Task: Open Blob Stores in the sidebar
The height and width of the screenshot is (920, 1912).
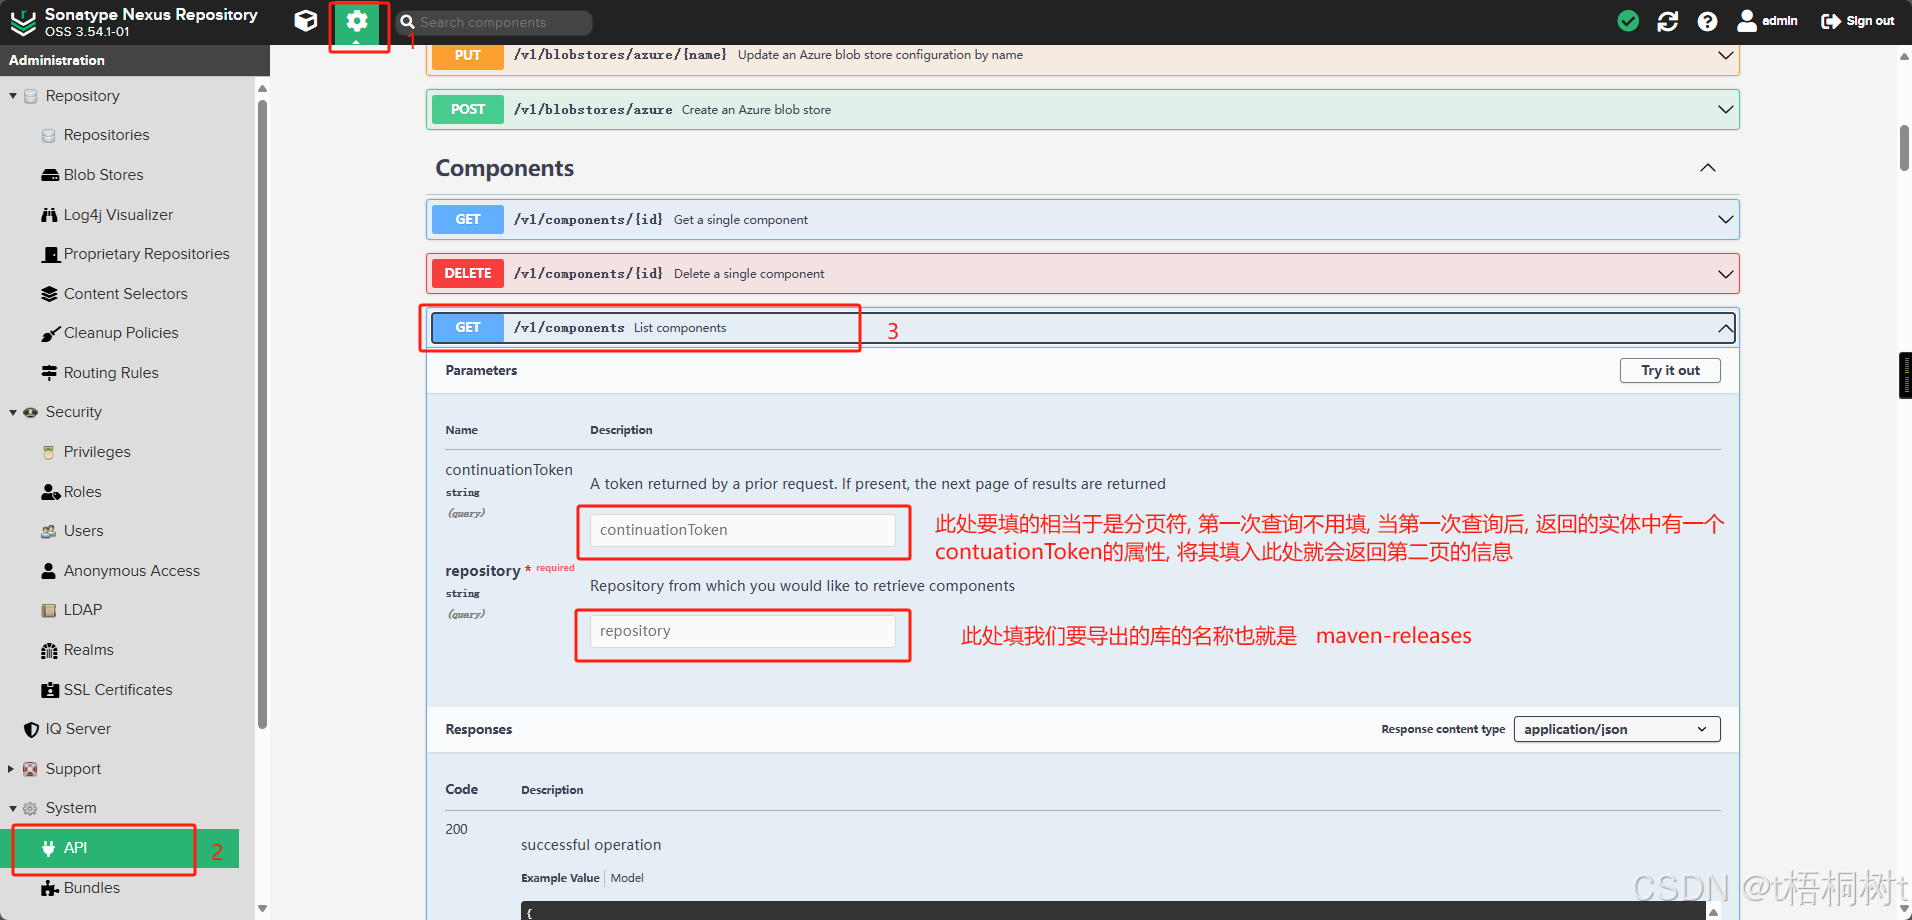Action: (103, 175)
